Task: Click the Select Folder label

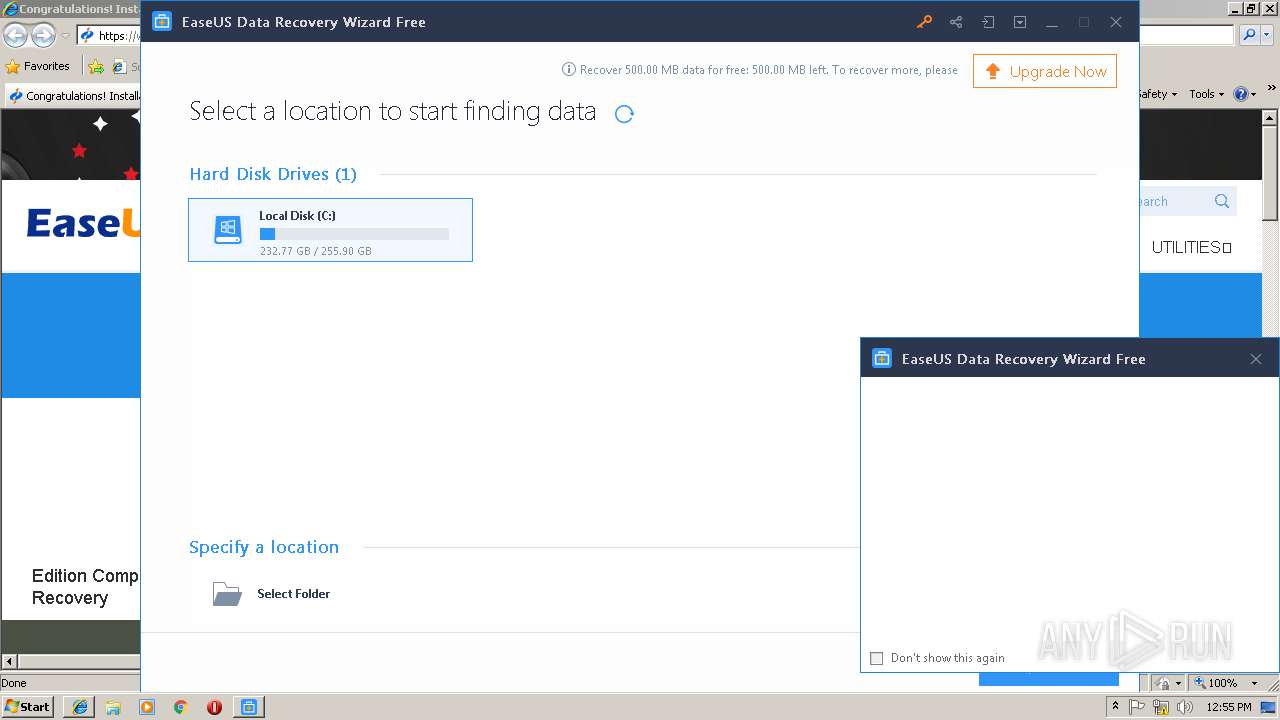Action: point(293,594)
